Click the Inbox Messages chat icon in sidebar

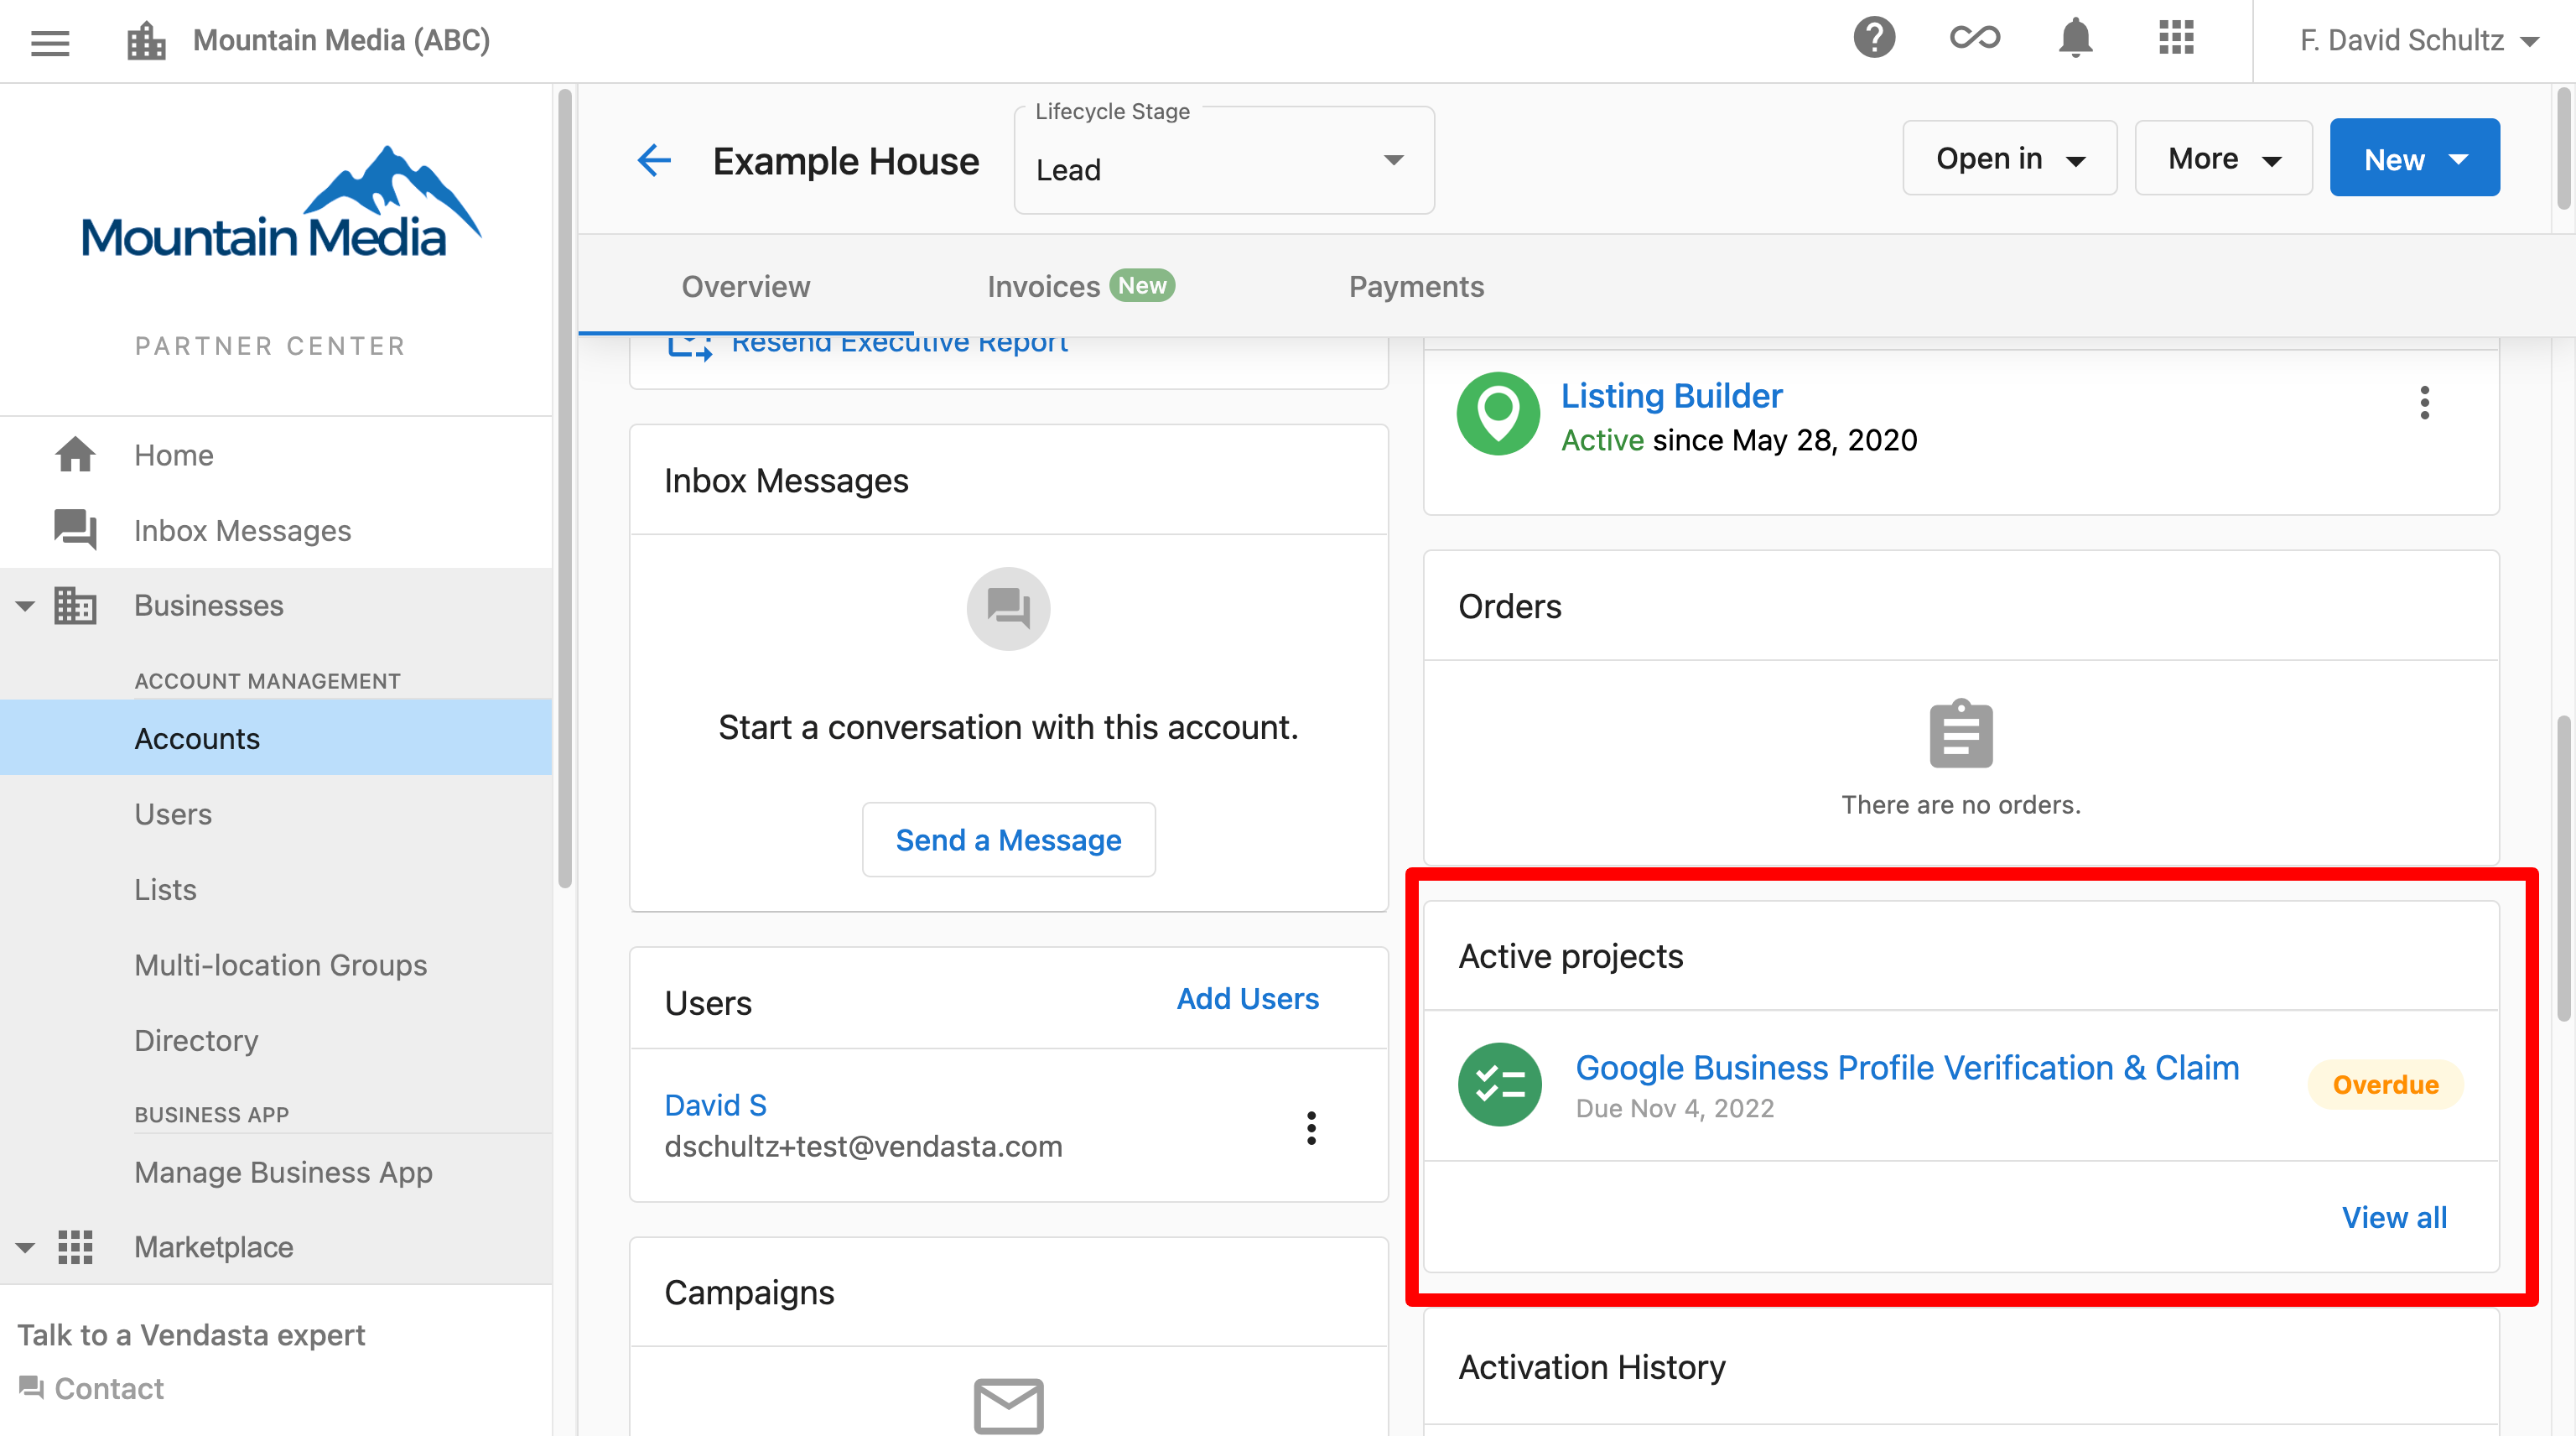pos(75,530)
